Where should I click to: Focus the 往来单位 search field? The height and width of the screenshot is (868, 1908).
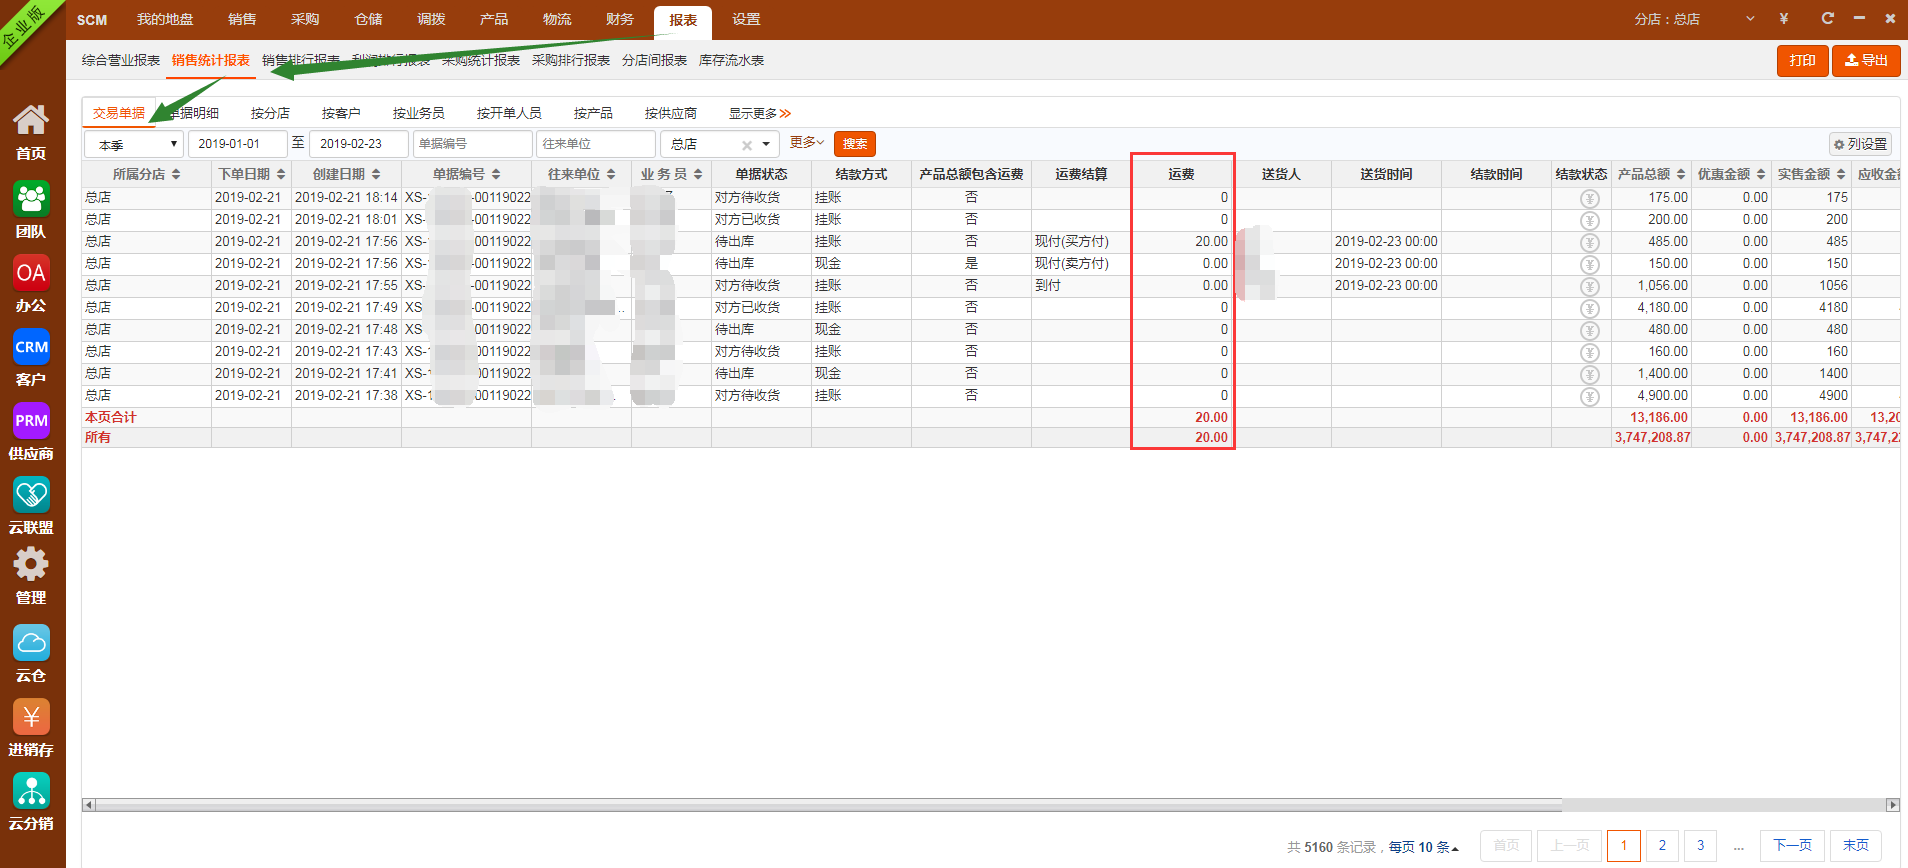(x=596, y=144)
